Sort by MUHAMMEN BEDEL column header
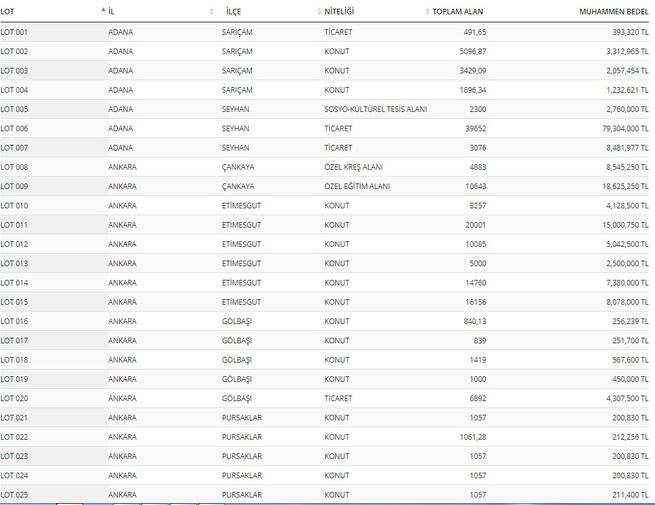Image resolution: width=655 pixels, height=505 pixels. click(x=614, y=11)
